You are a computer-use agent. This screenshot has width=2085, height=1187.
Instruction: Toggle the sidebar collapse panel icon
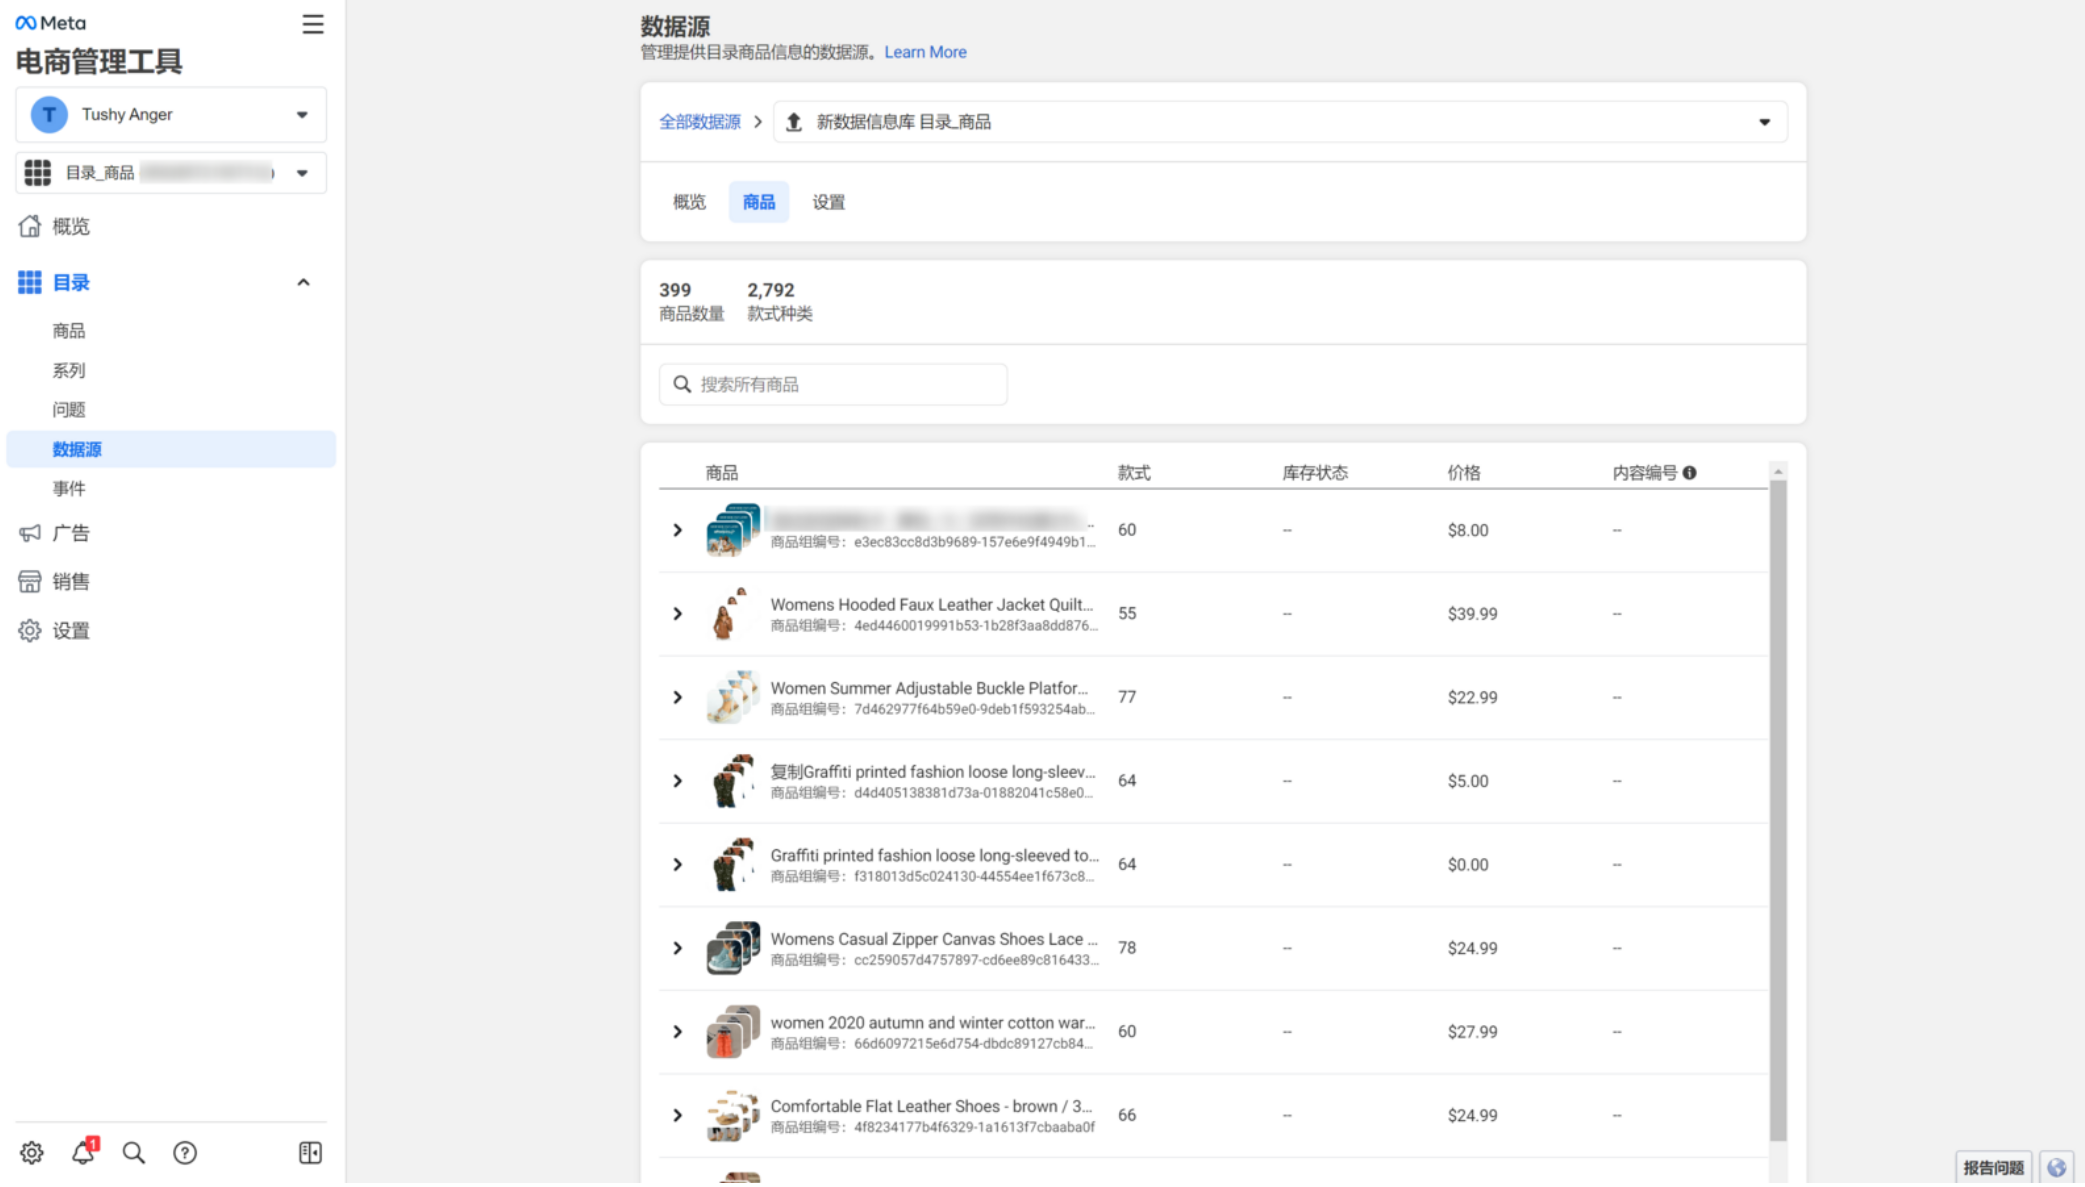coord(310,1152)
